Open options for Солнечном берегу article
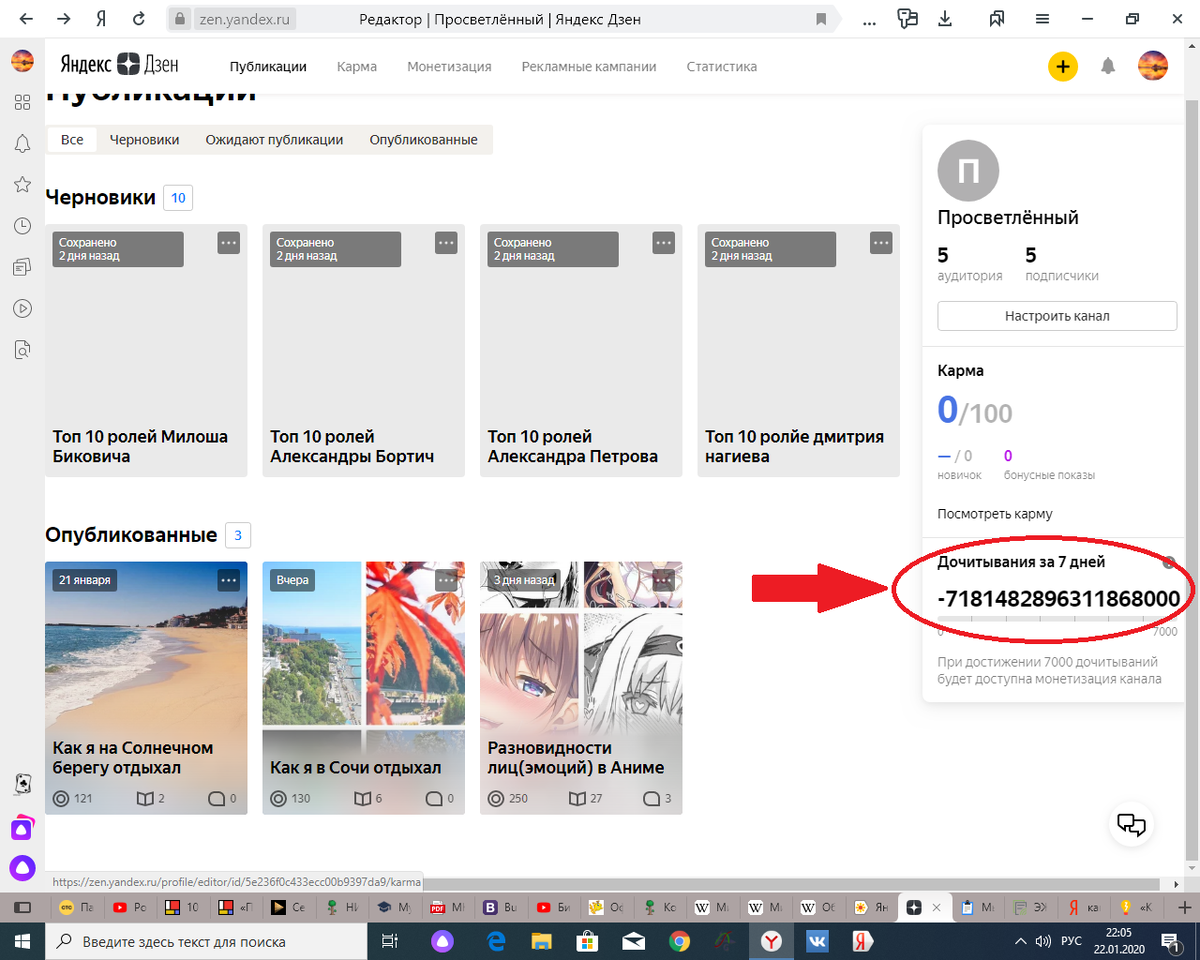The image size is (1200, 960). pyautogui.click(x=229, y=580)
